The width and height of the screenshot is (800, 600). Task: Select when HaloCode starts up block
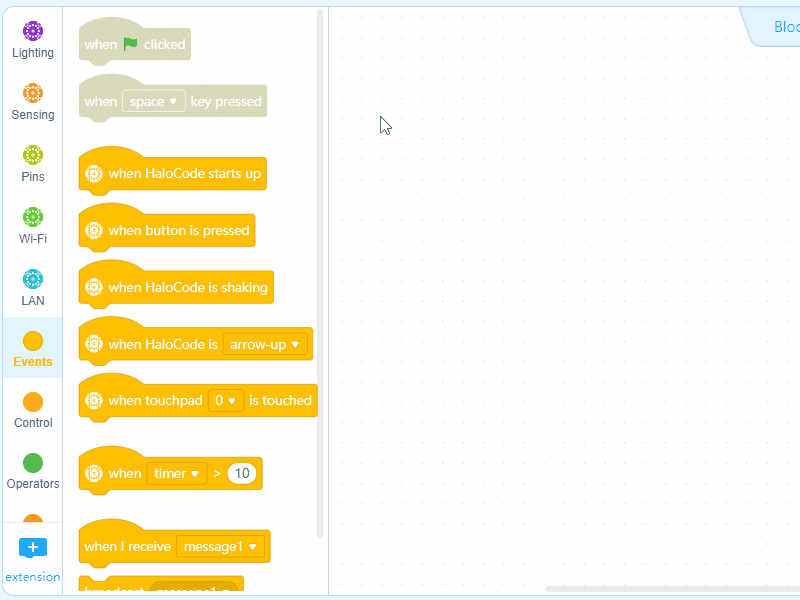tap(172, 171)
